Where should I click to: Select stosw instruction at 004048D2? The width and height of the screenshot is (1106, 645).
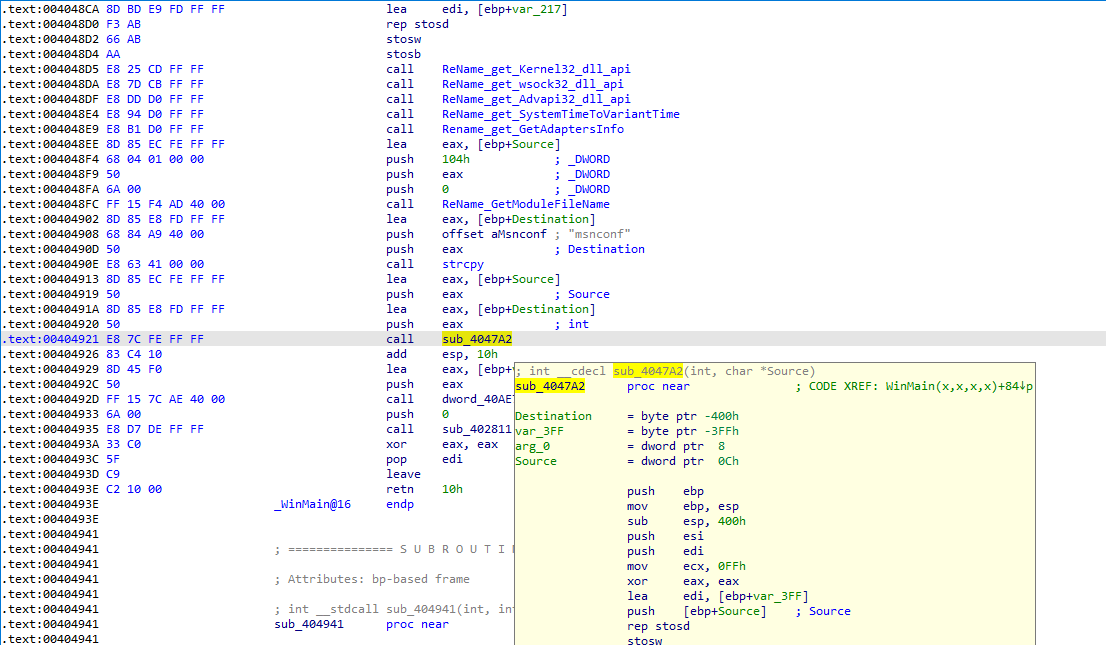403,39
